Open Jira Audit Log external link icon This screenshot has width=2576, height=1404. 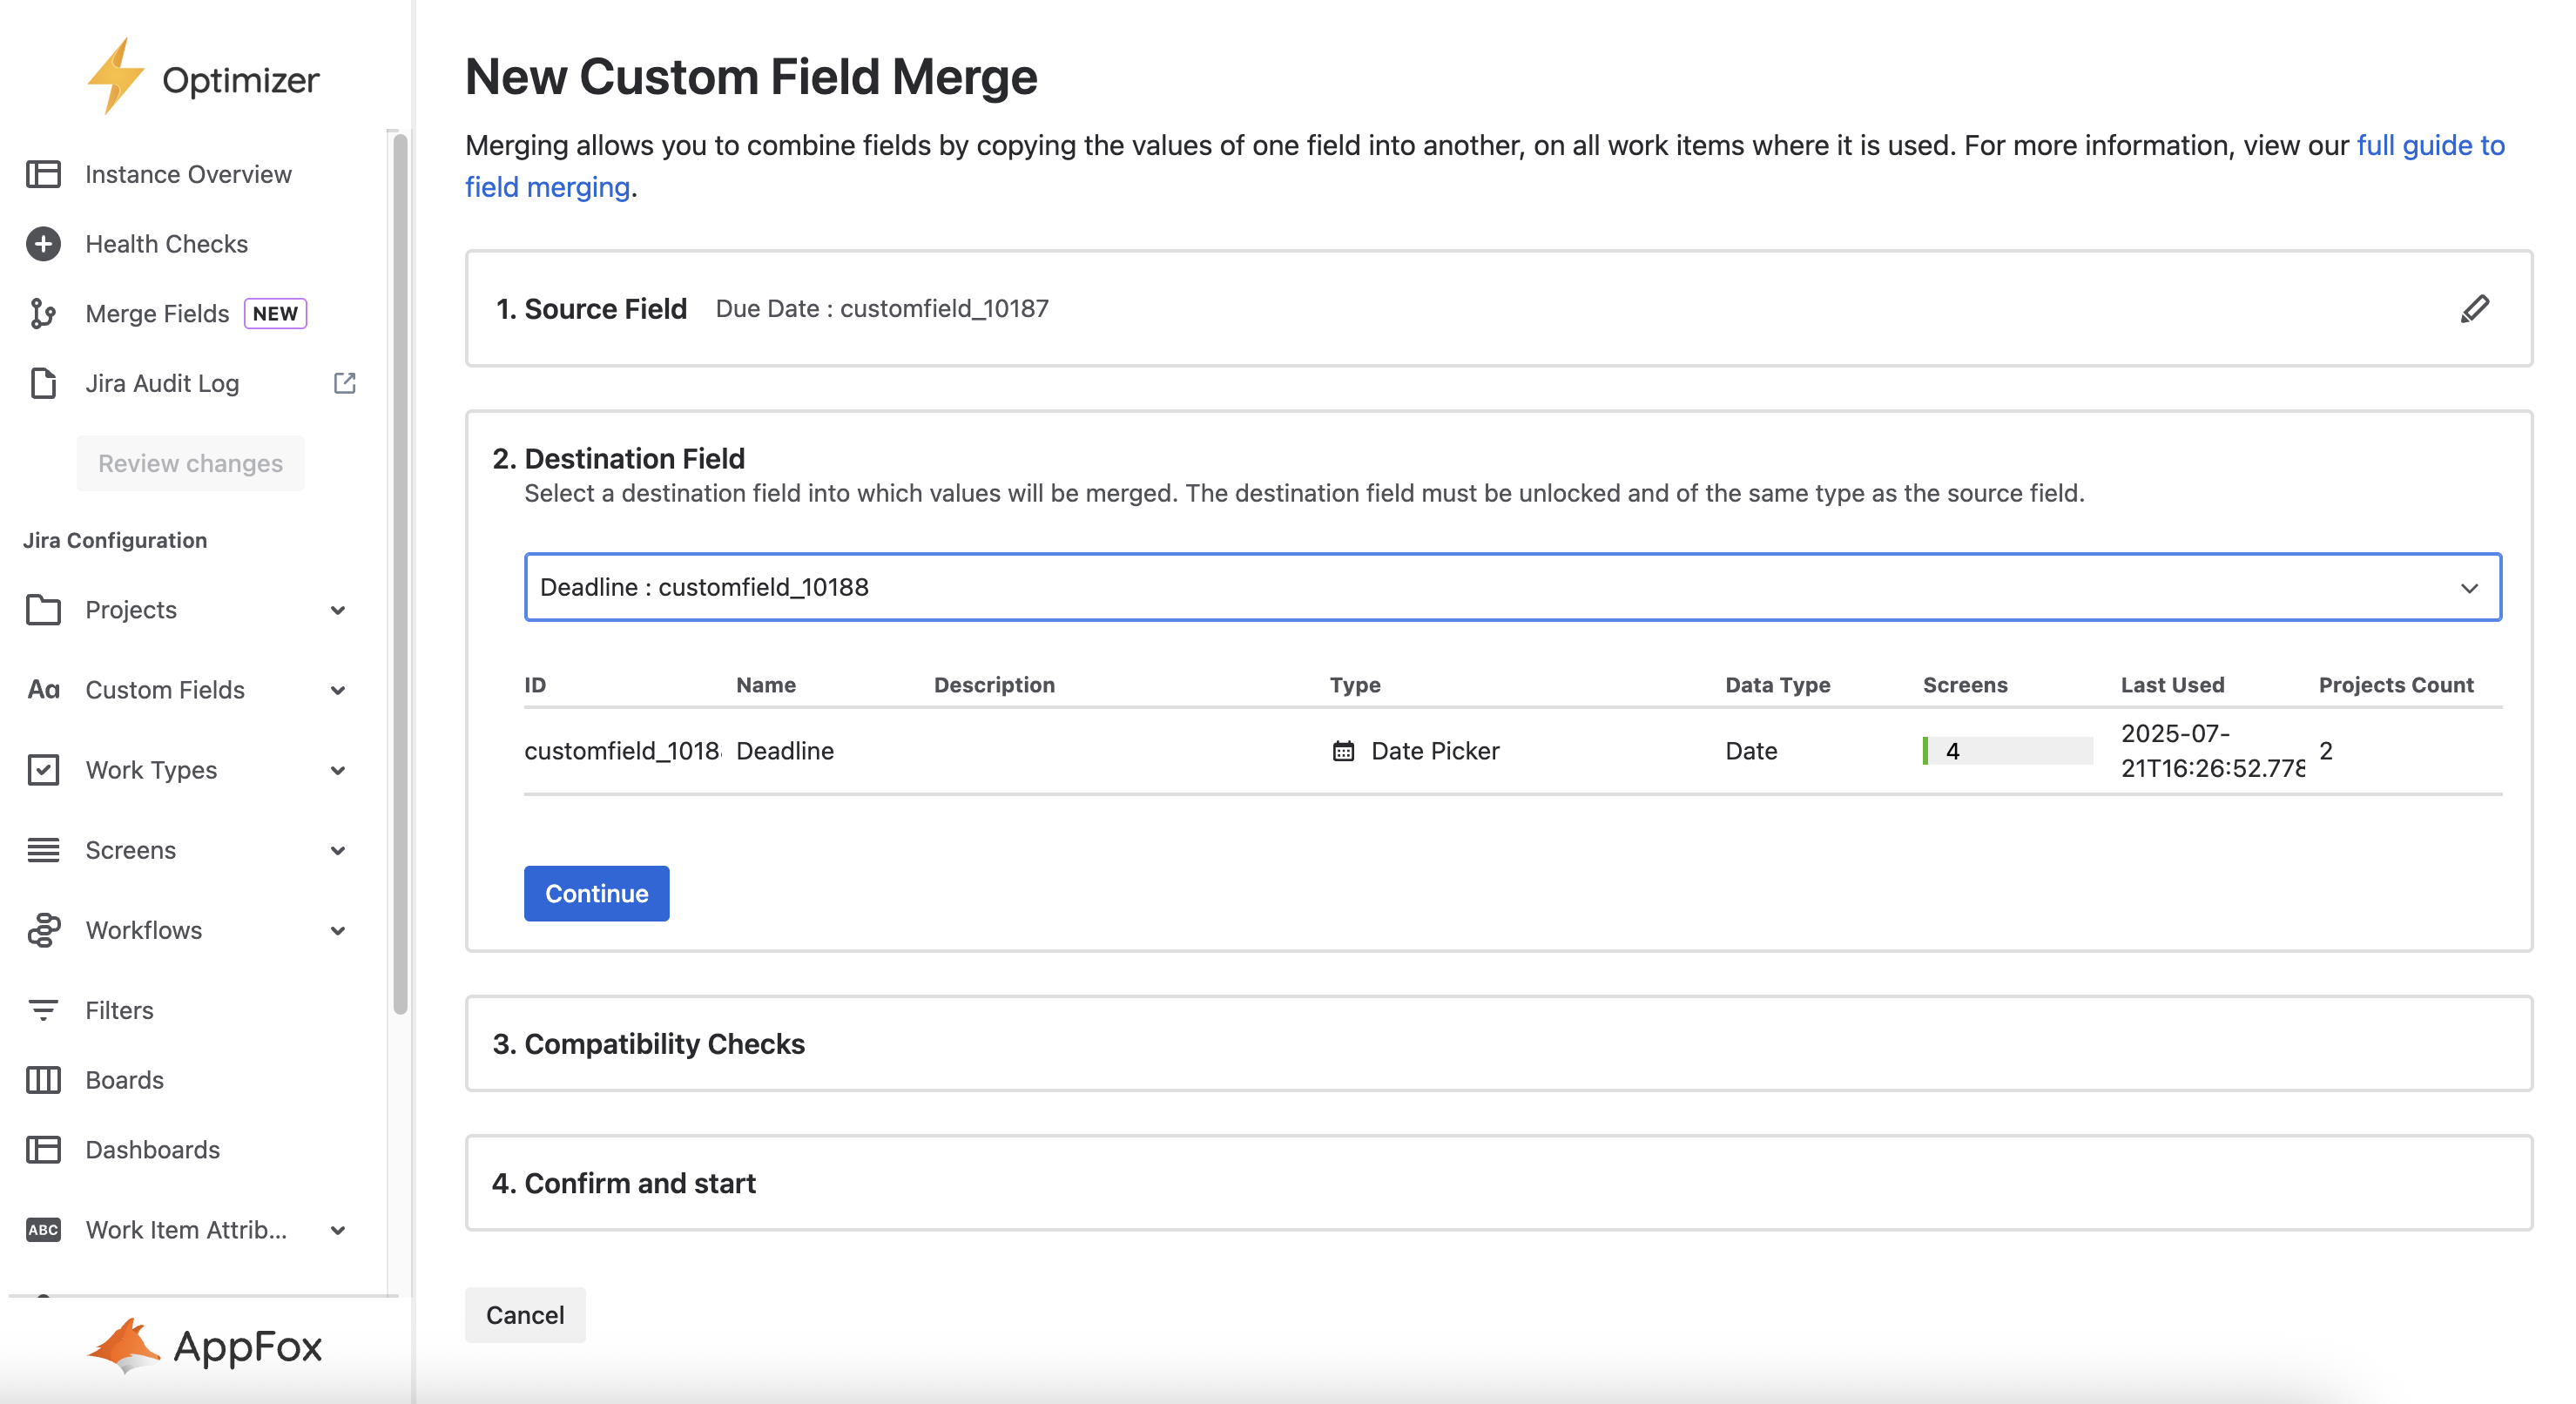pos(344,383)
